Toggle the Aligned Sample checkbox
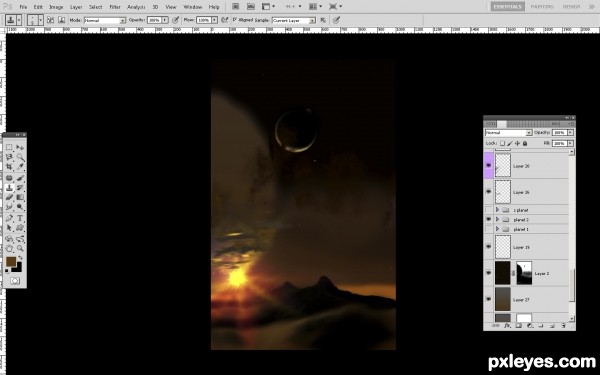The width and height of the screenshot is (600, 375). (235, 20)
